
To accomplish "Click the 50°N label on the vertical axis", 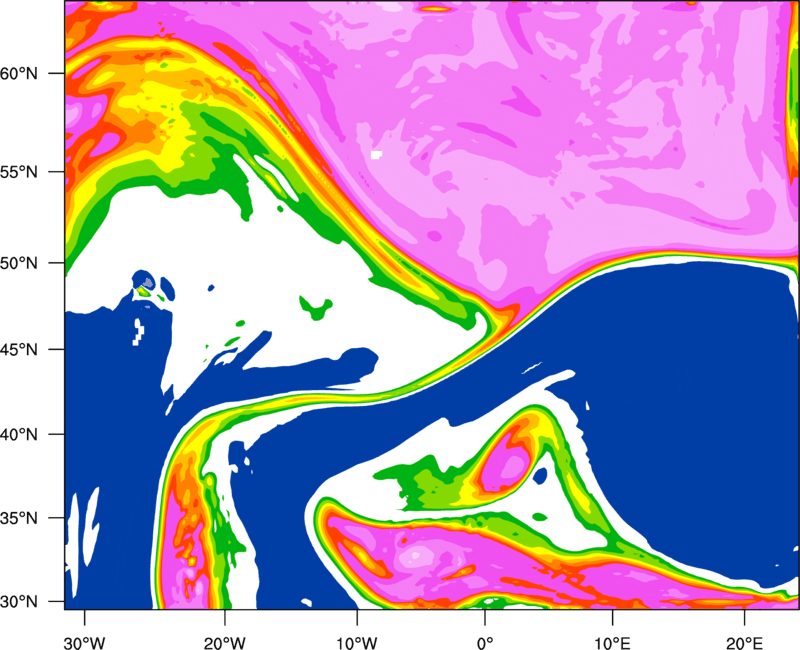I will 19,263.
